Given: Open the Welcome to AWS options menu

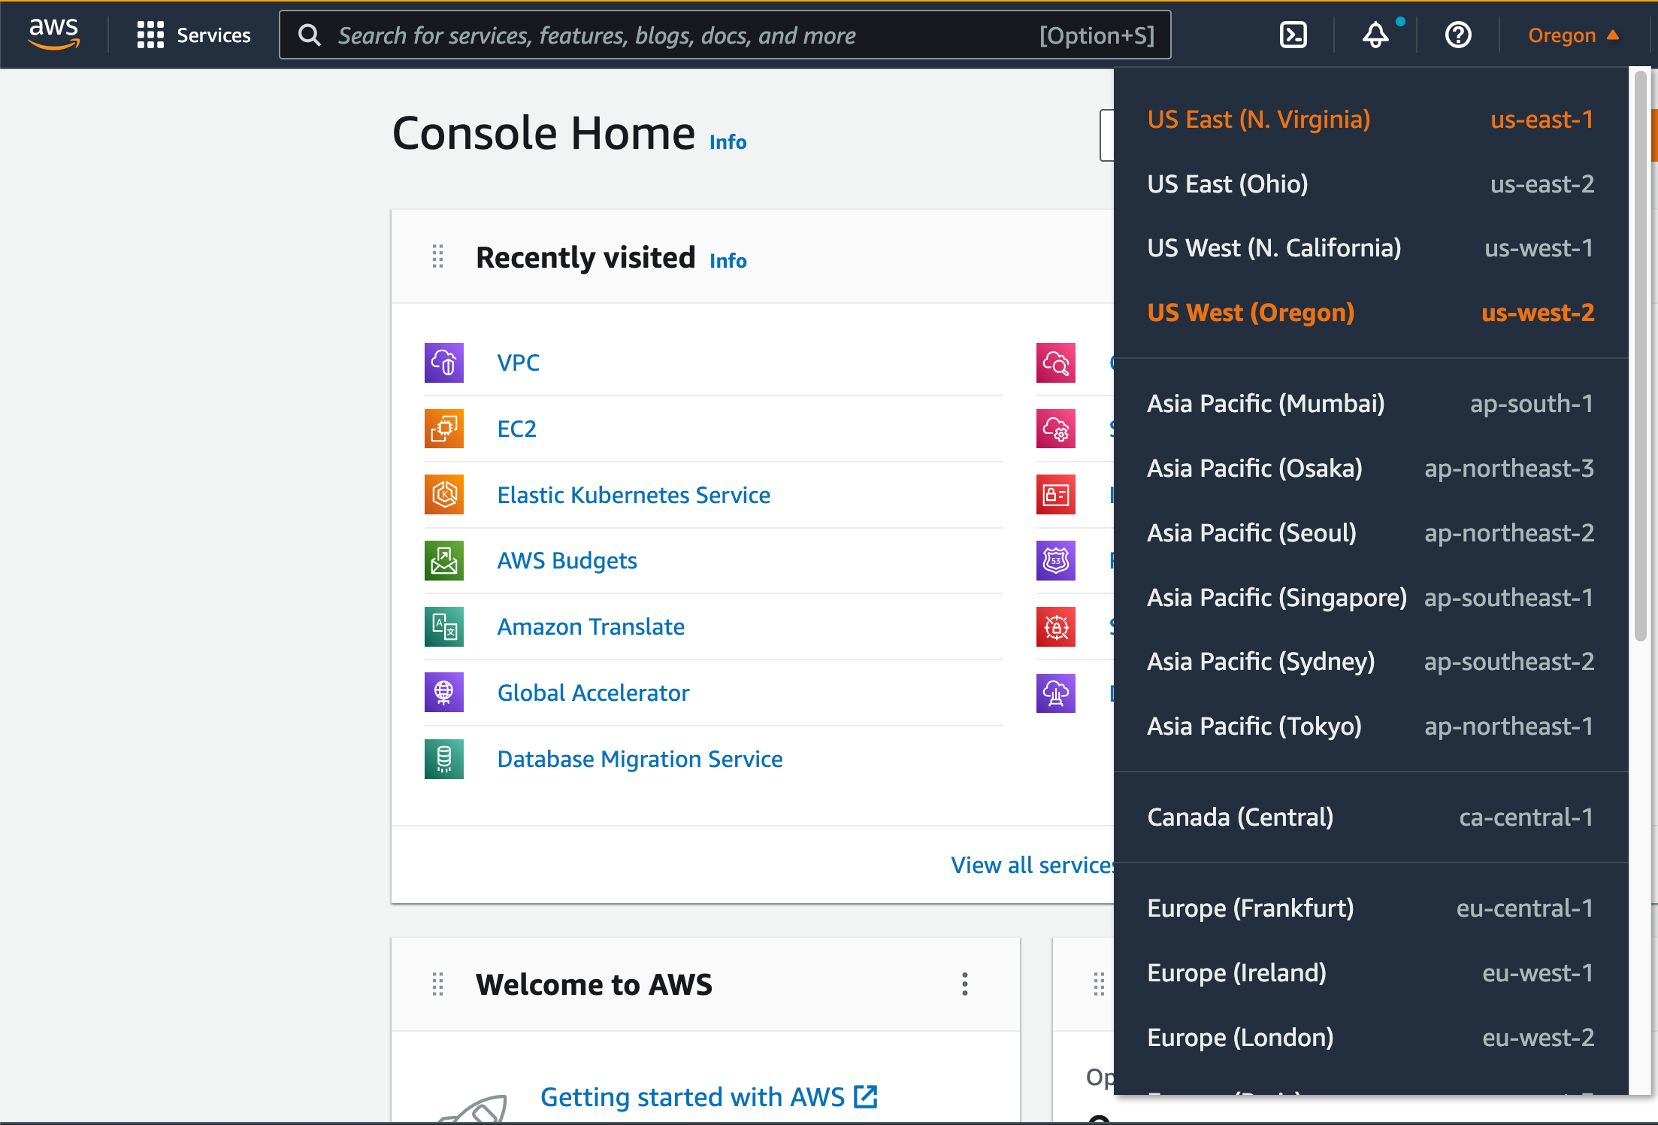Looking at the screenshot, I should [965, 984].
